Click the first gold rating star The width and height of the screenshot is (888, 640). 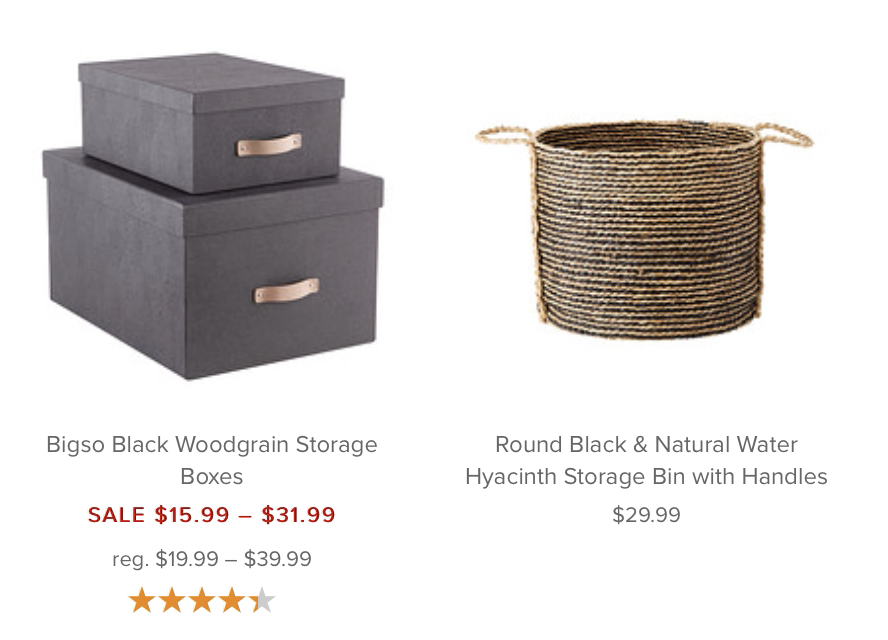(x=142, y=600)
